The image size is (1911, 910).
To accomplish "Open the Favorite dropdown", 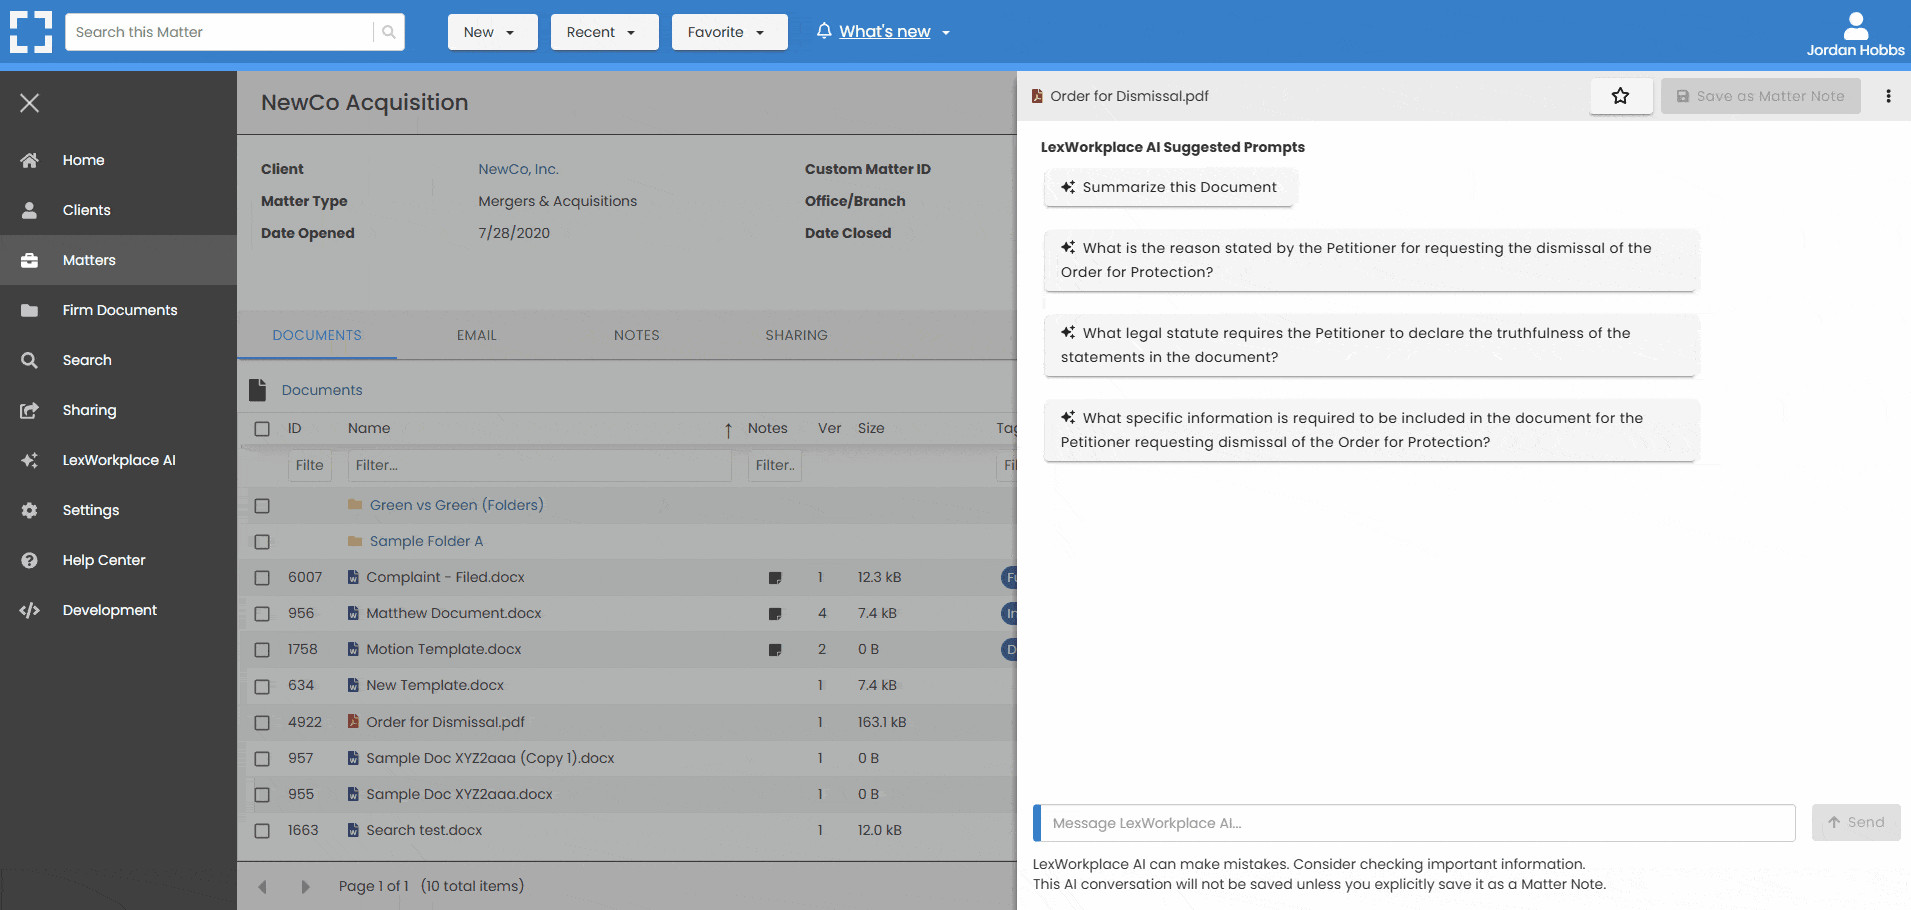I will 729,32.
